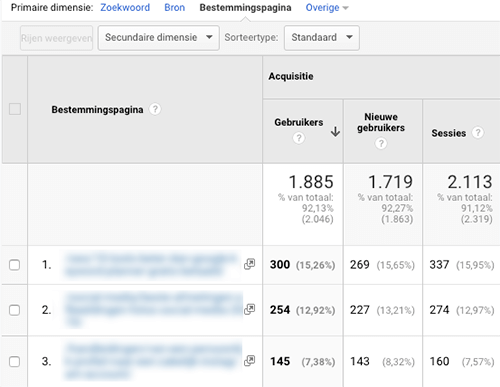Select total users value 1.885

311,182
